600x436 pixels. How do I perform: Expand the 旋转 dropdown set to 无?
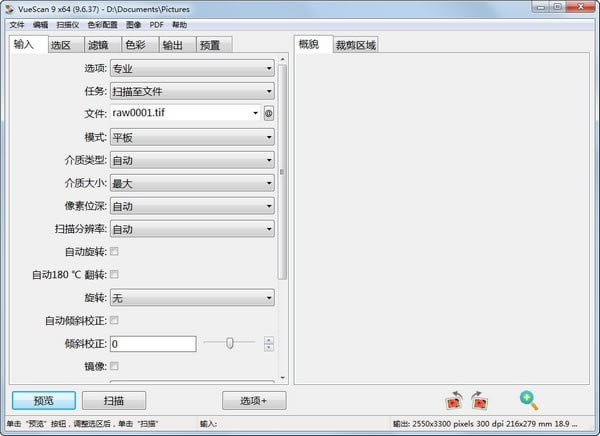coord(192,298)
